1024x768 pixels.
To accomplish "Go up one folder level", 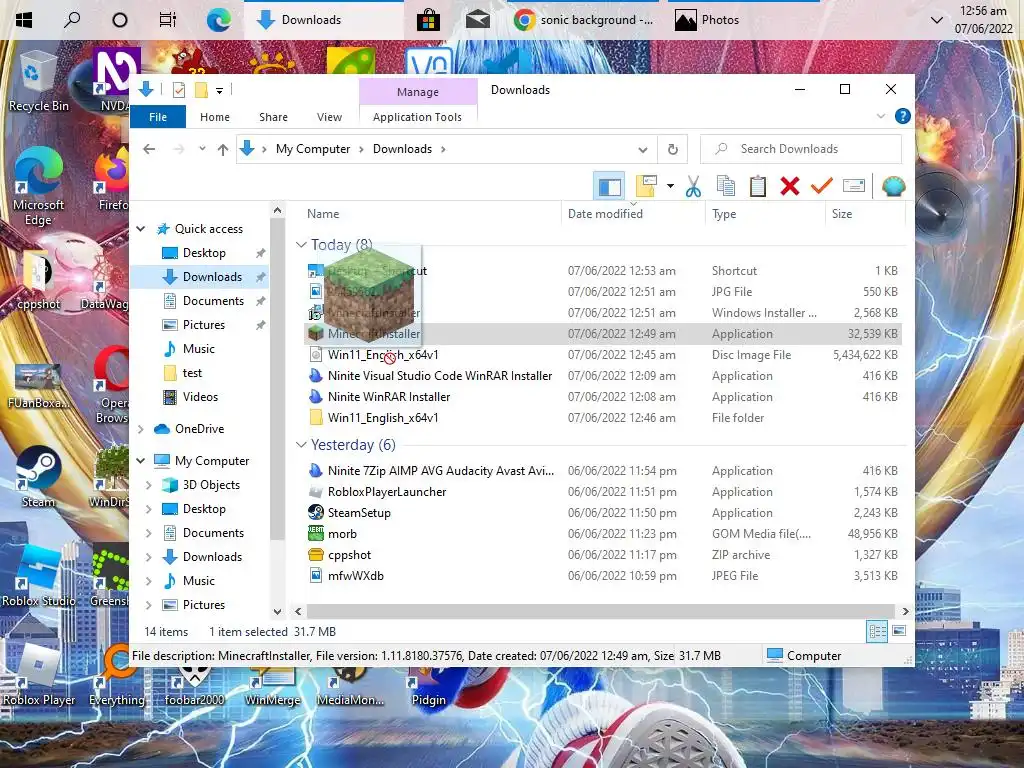I will click(x=223, y=150).
